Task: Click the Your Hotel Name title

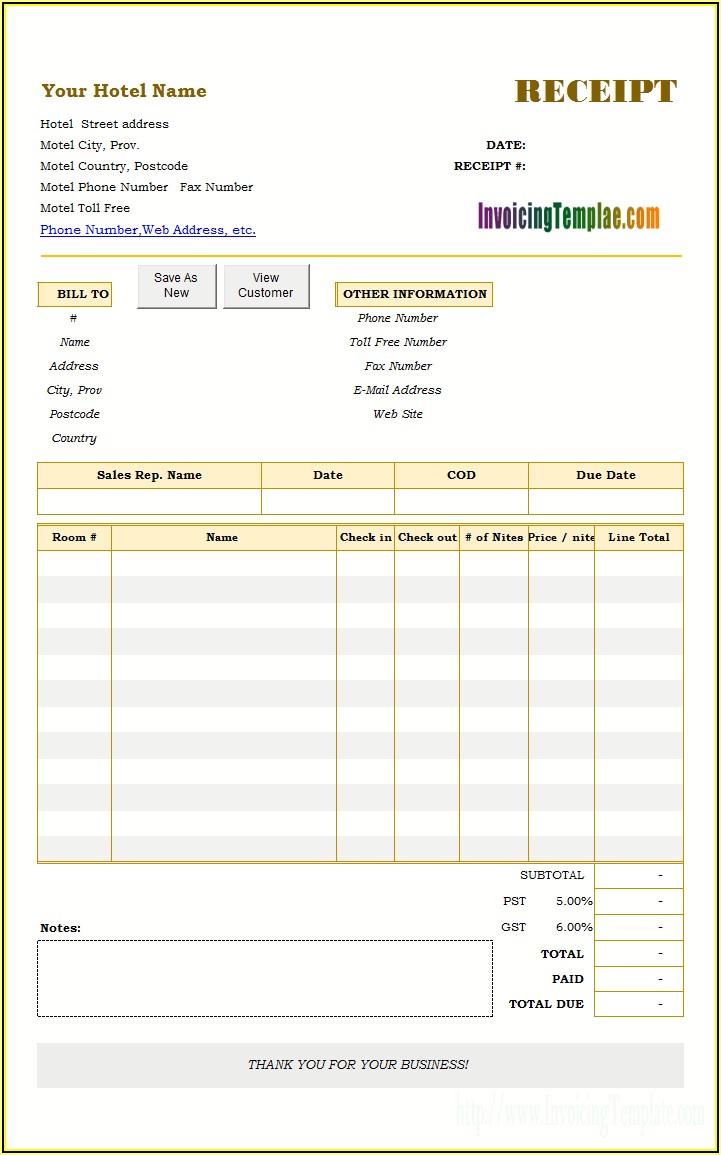Action: (x=124, y=91)
